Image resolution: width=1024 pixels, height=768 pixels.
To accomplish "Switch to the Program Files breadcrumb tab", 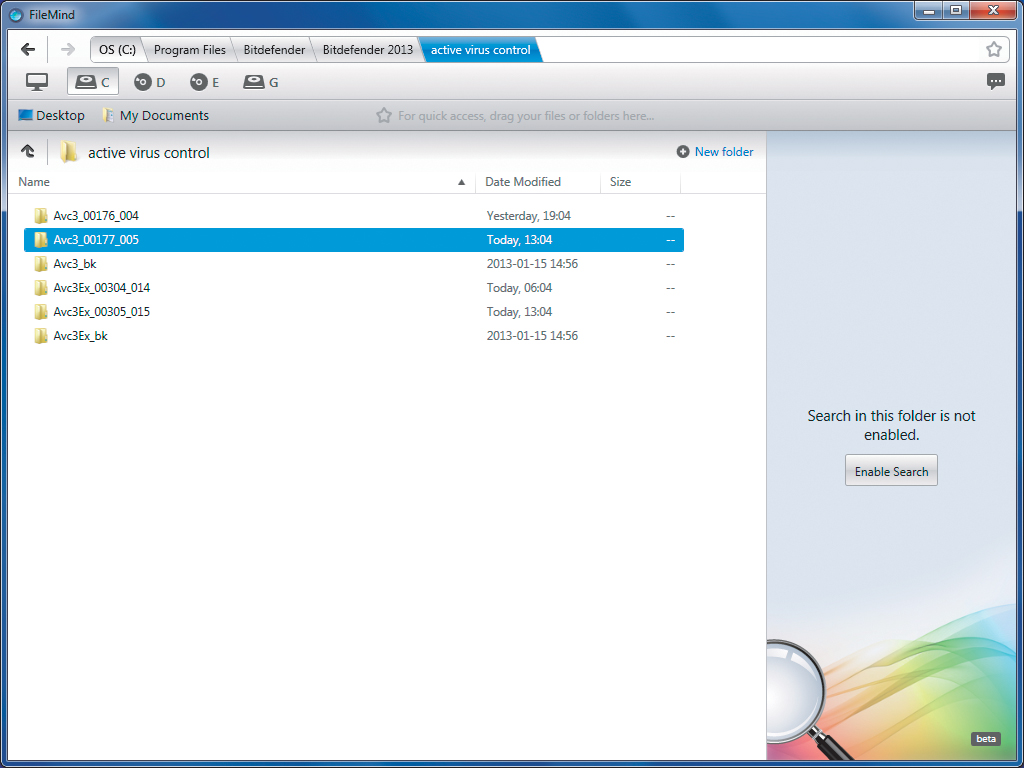I will (x=189, y=48).
